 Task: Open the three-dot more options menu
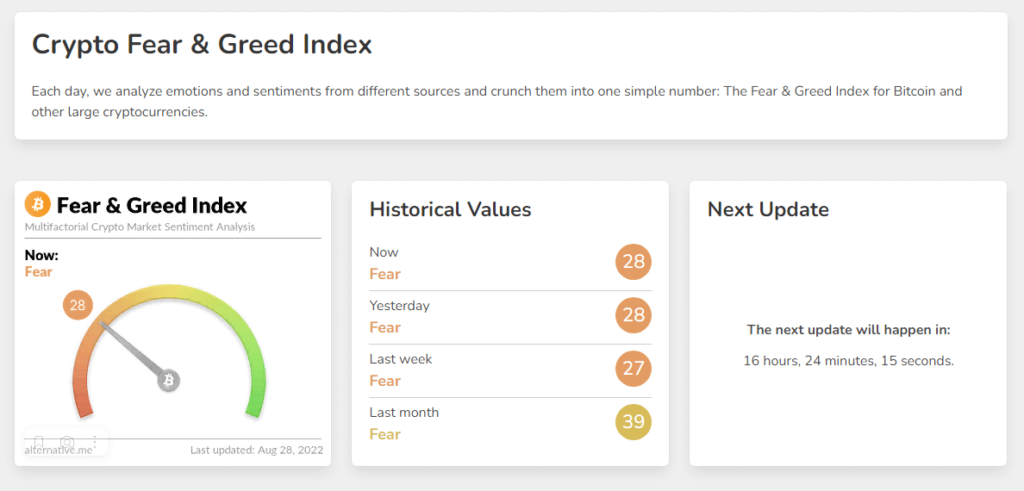(x=95, y=442)
